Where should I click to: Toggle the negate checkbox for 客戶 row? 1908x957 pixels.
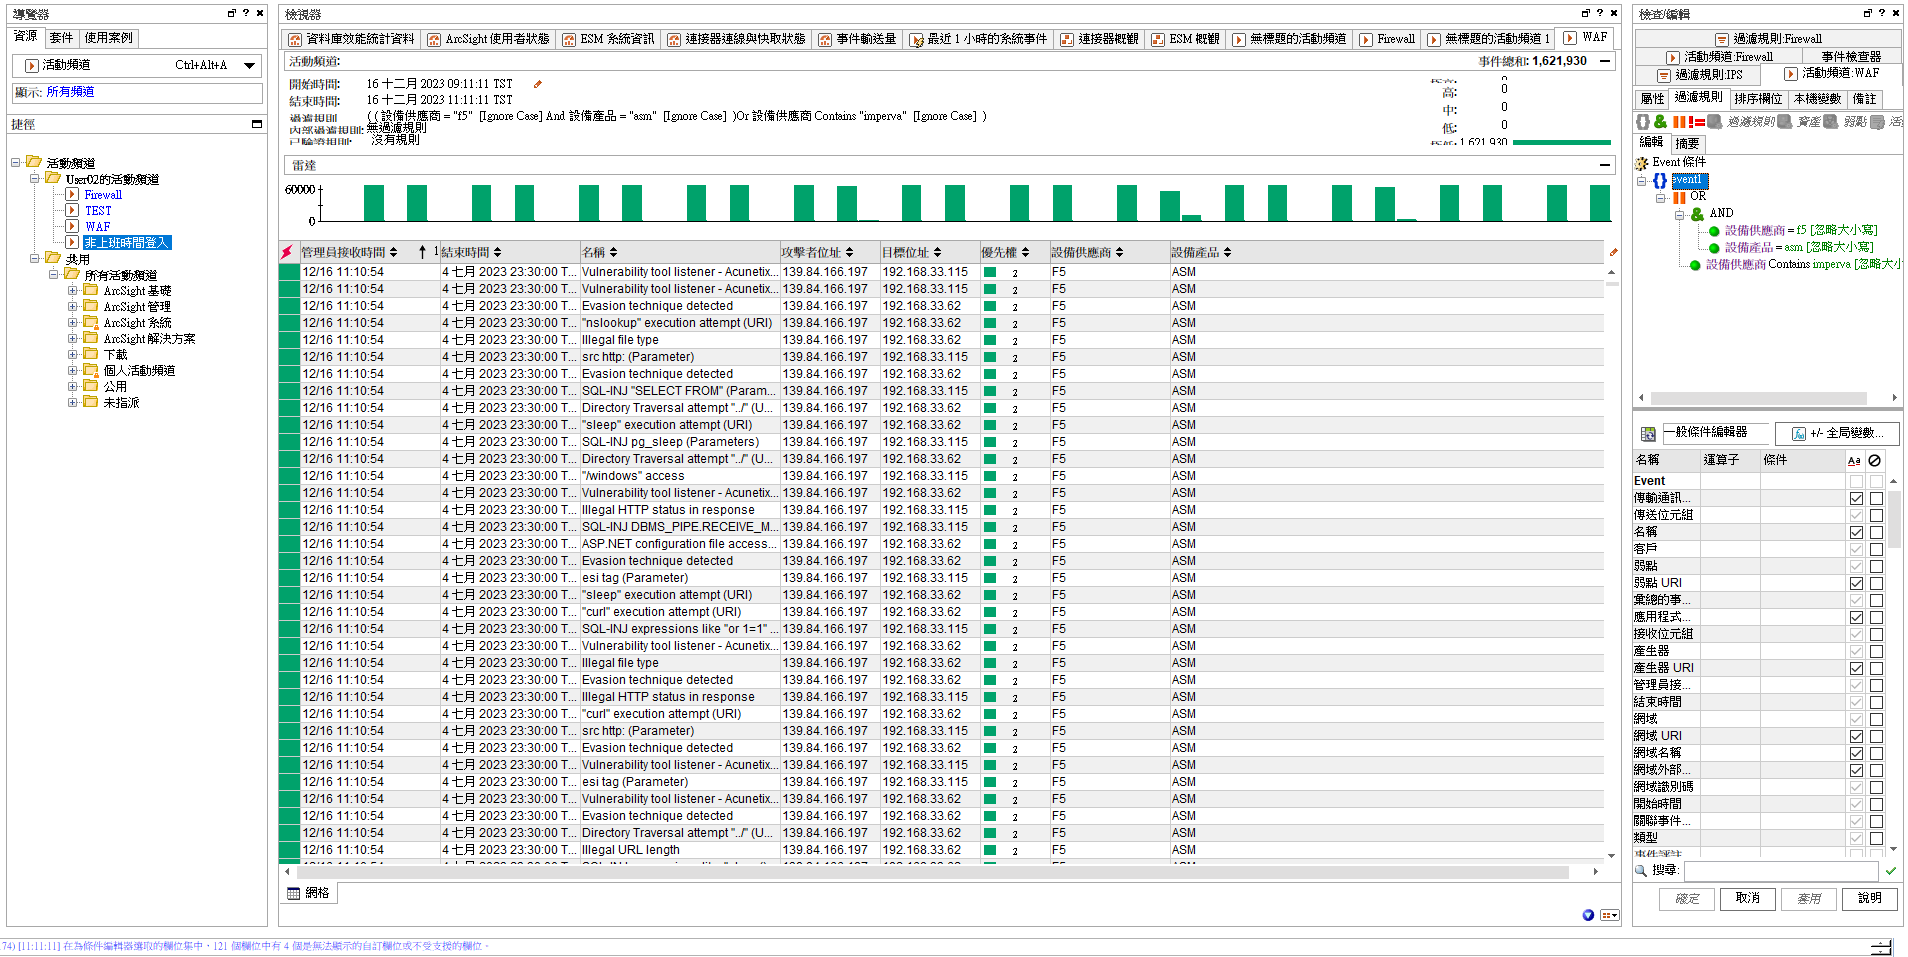coord(1876,549)
